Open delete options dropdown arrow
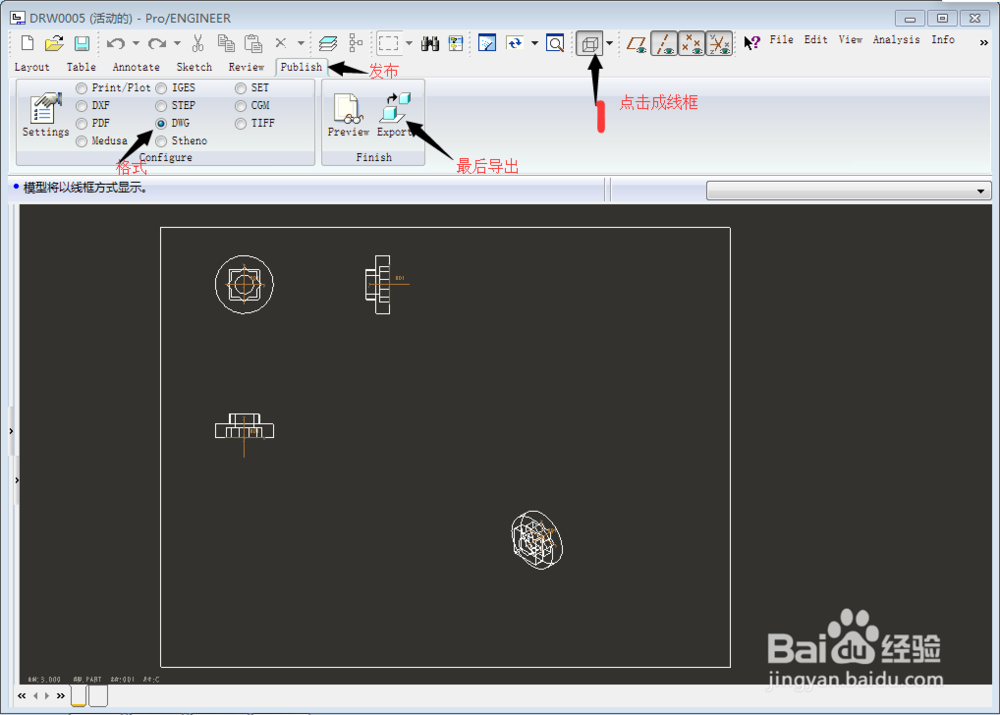 pyautogui.click(x=300, y=43)
